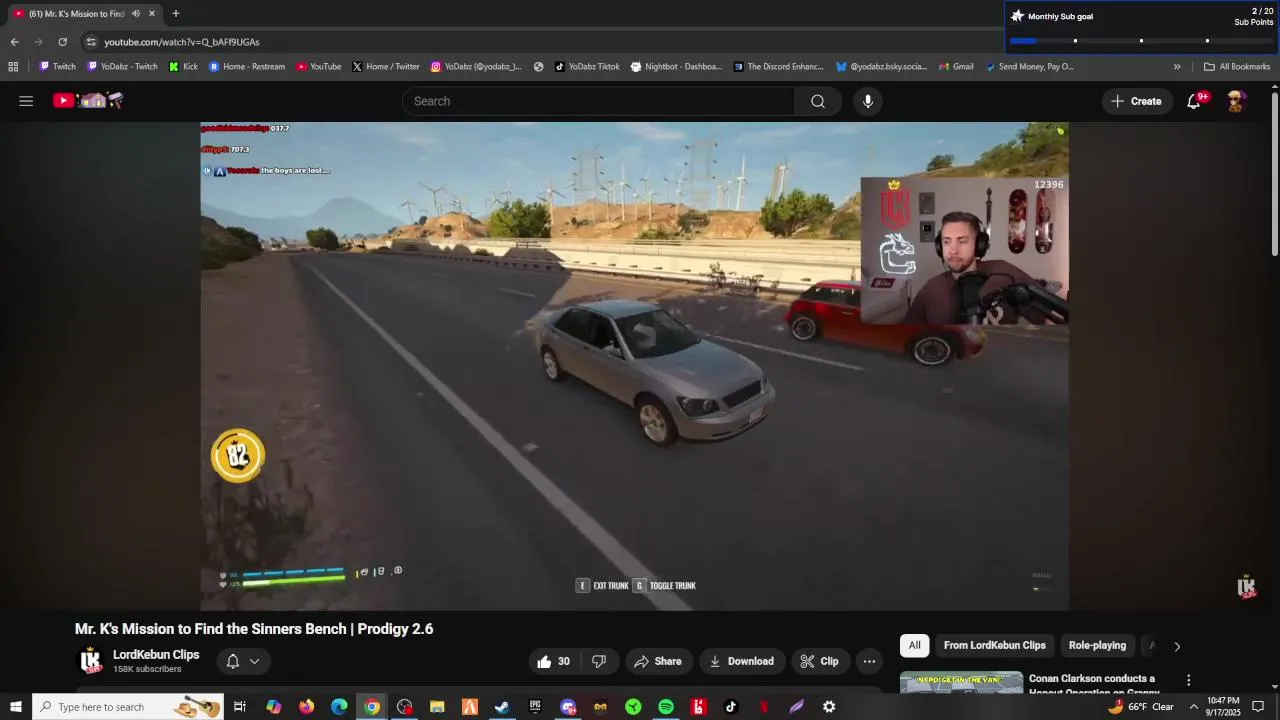
Task: Open the YoDabz - Twitch bookmark
Action: (122, 67)
